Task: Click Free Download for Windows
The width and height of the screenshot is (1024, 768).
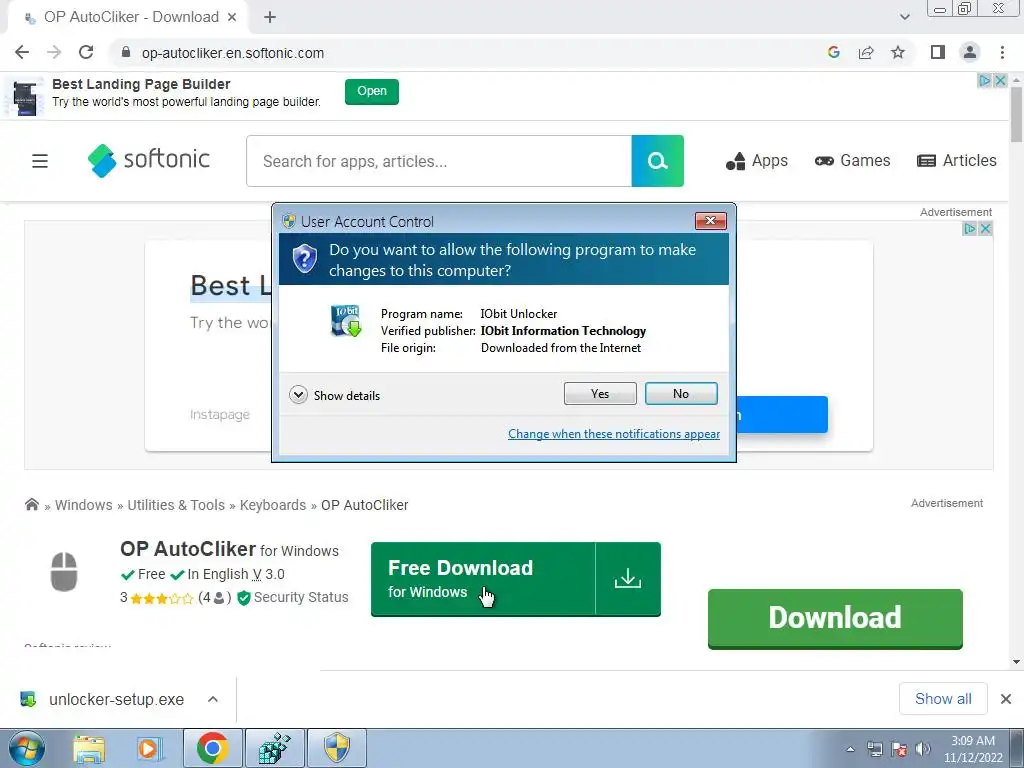Action: 483,579
